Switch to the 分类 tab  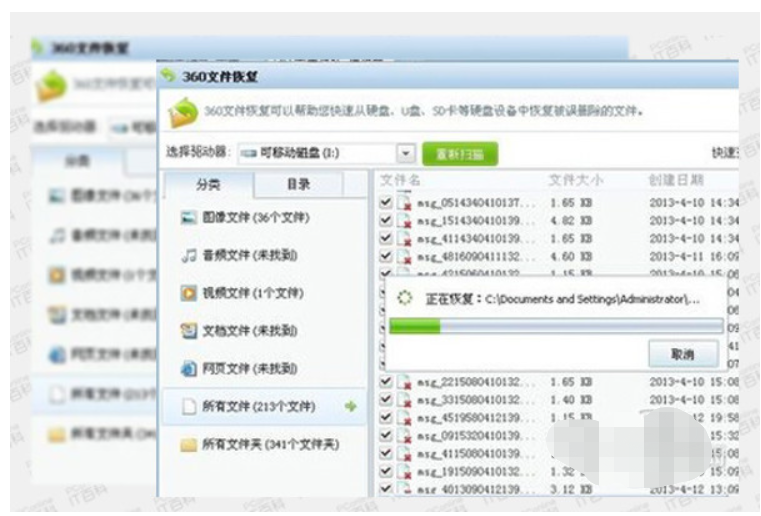click(x=208, y=184)
